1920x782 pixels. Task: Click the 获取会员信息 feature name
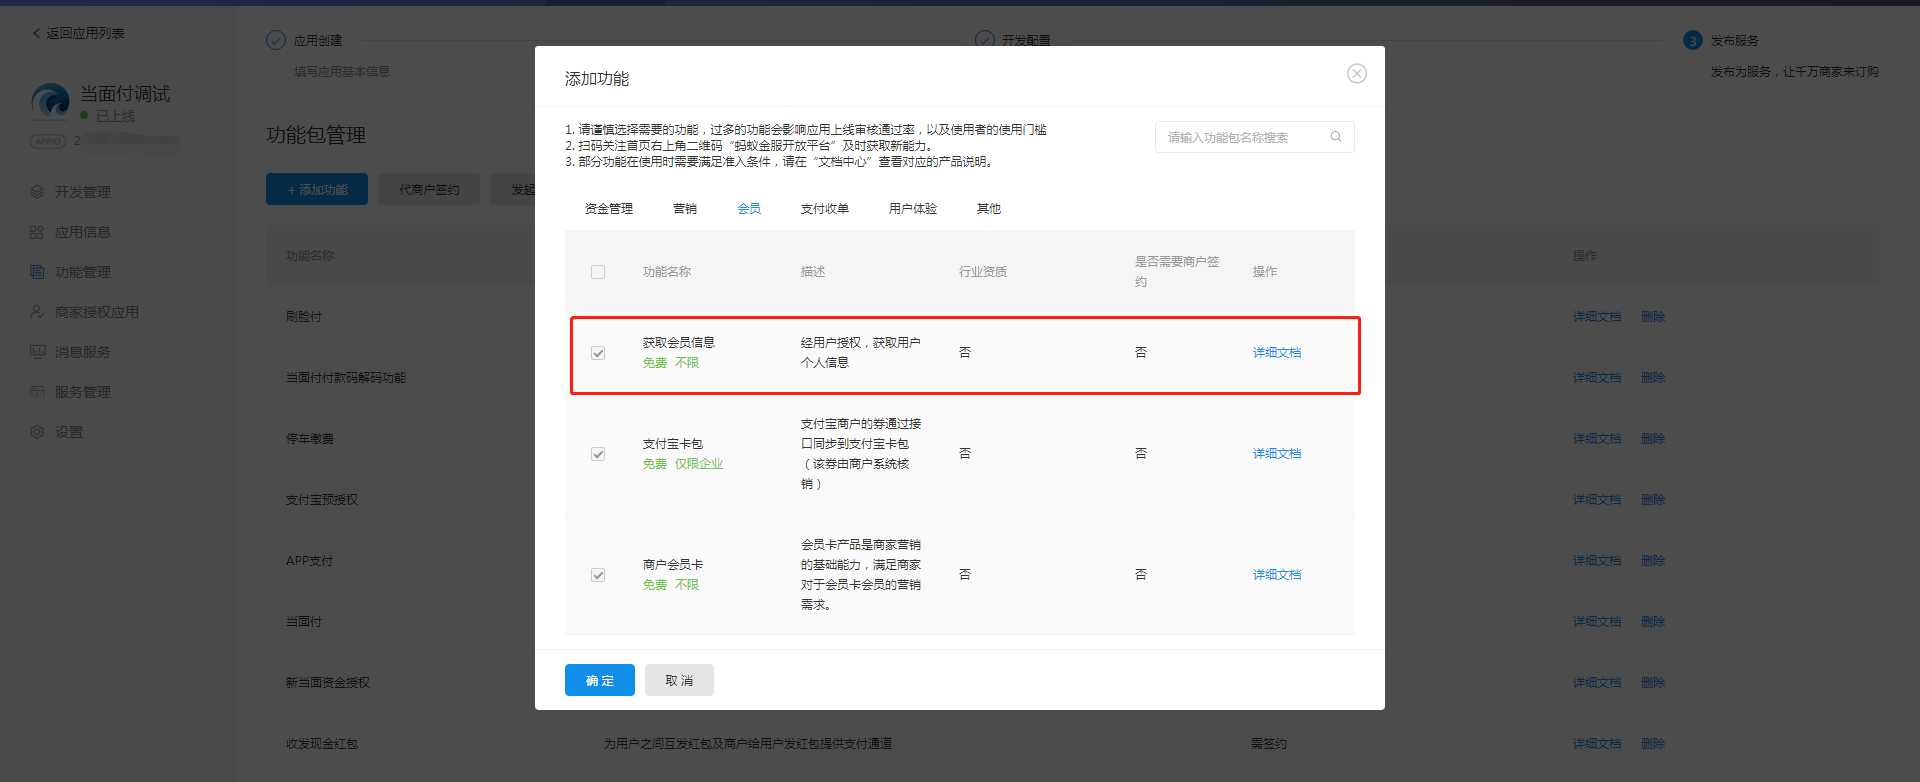click(679, 343)
